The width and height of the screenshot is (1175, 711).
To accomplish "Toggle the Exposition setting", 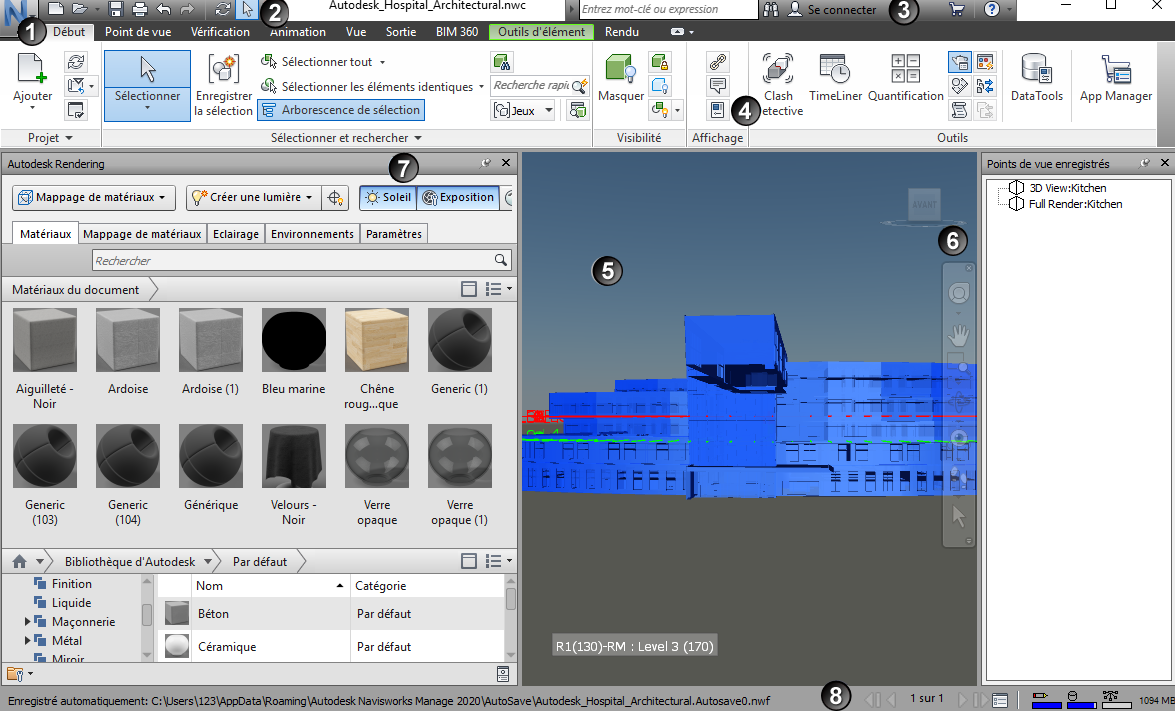I will pyautogui.click(x=459, y=197).
